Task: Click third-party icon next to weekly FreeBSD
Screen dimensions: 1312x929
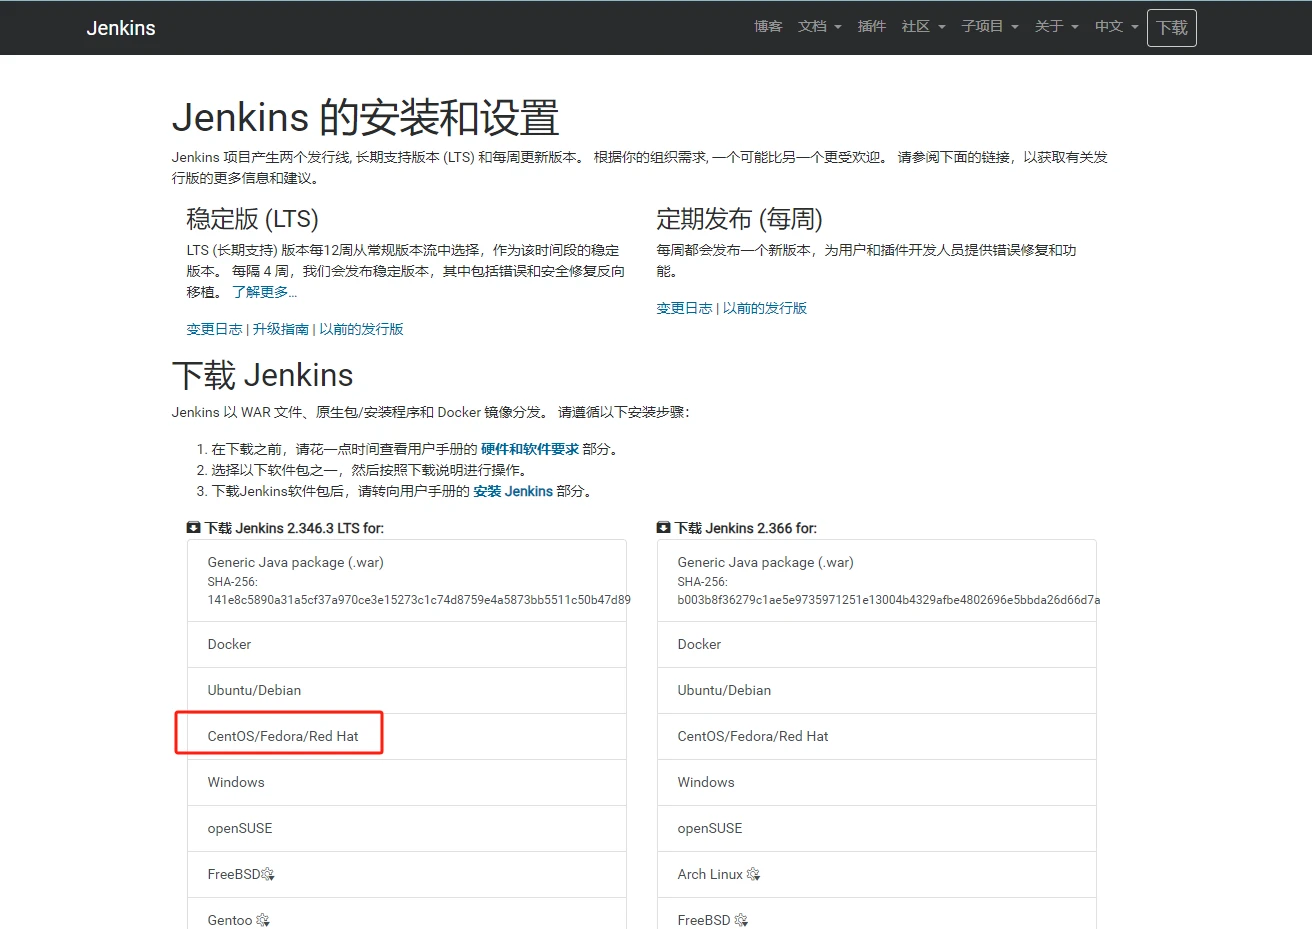Action: click(x=741, y=920)
